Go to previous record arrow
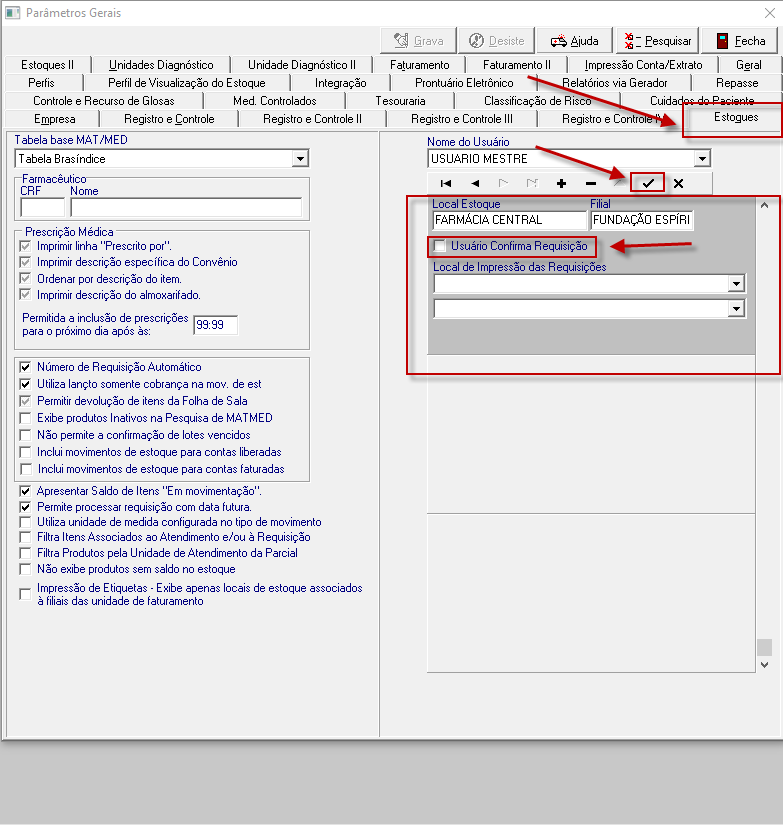 475,183
